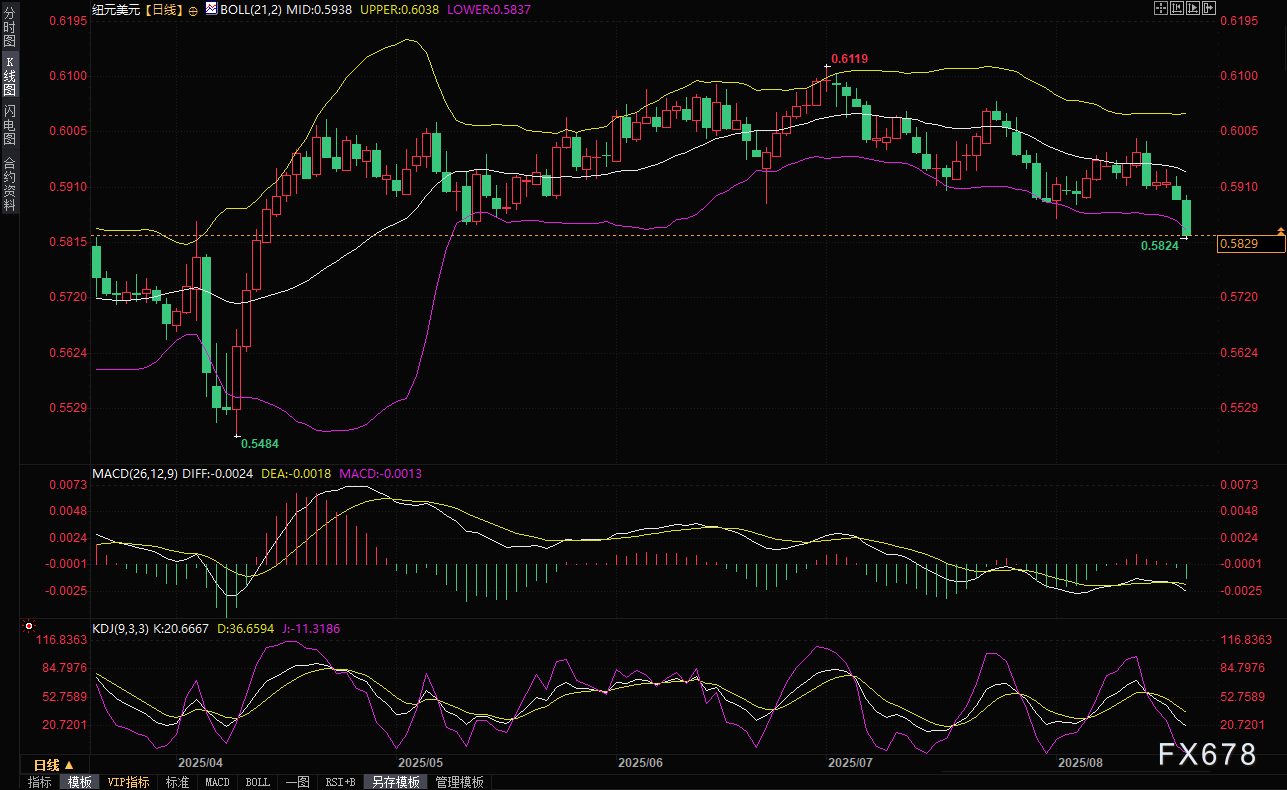Viewport: 1287px width, 790px height.
Task: Click the crosshair cursor icon at top right
Action: tap(1160, 8)
